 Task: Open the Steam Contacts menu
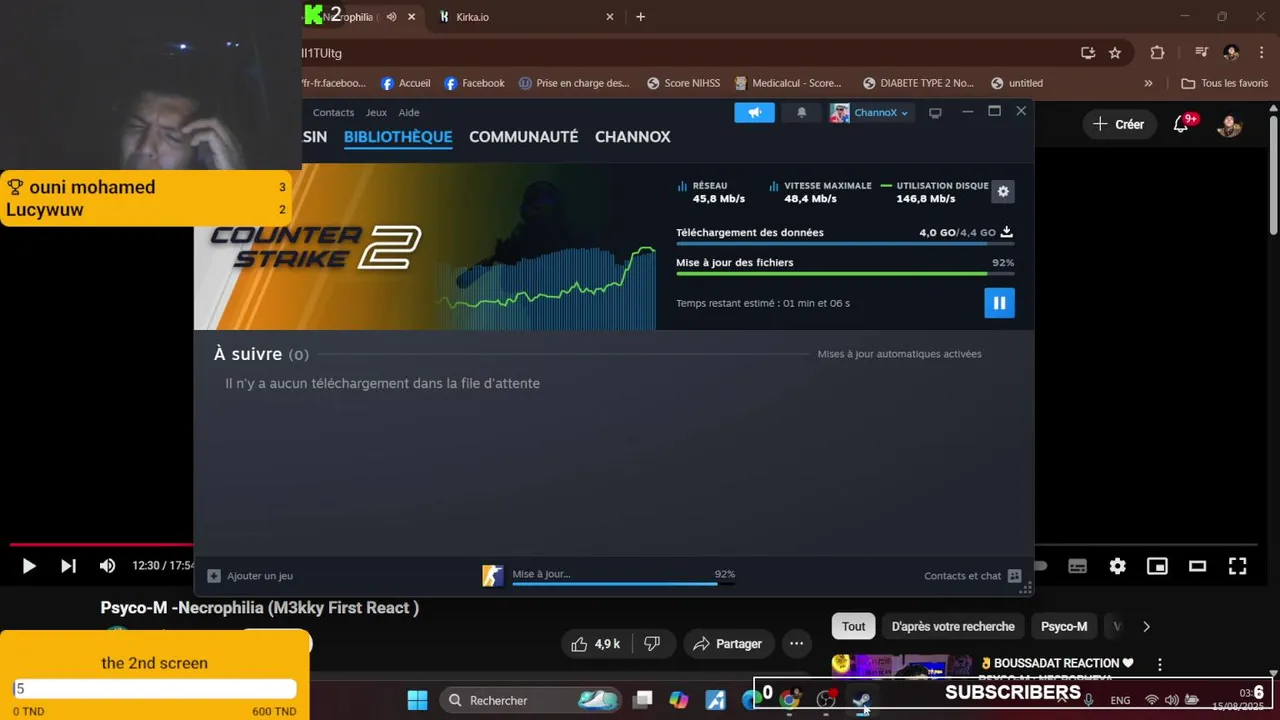333,113
